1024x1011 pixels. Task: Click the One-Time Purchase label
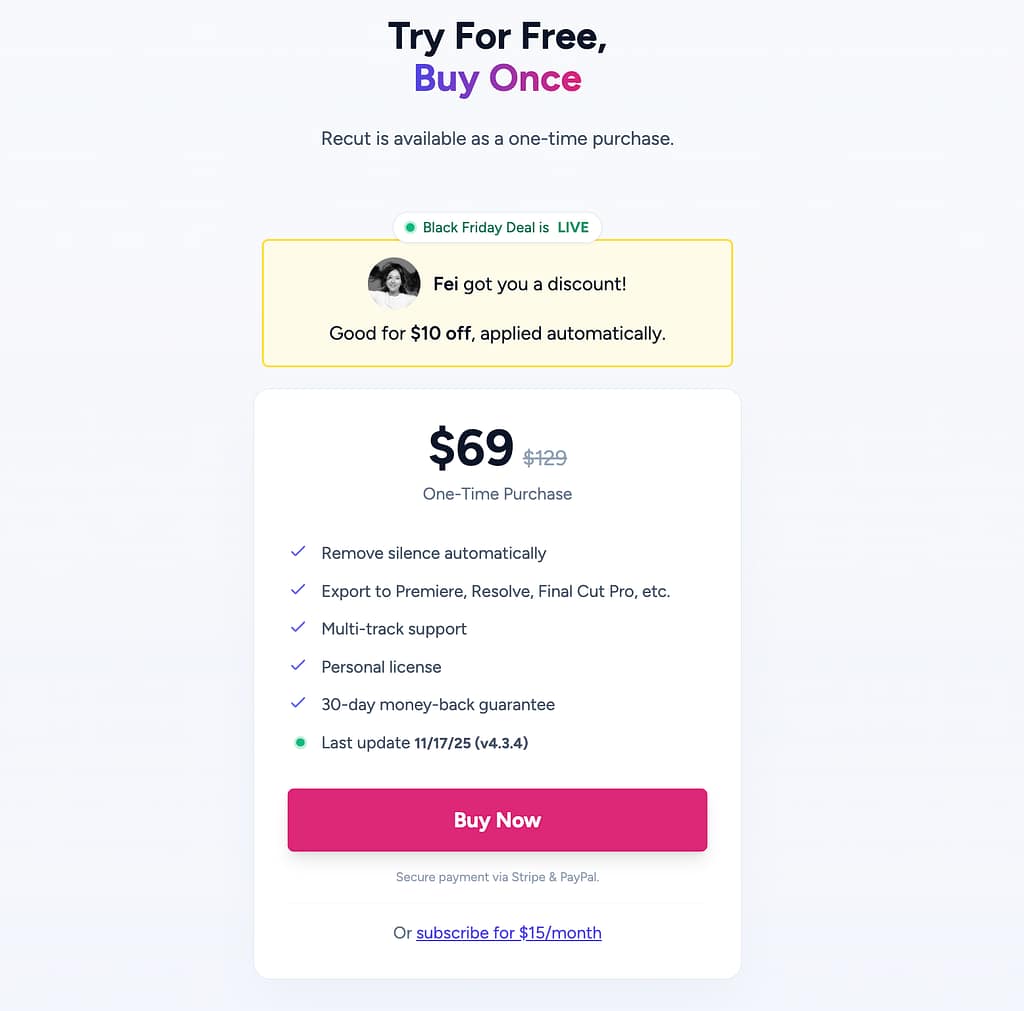(497, 494)
